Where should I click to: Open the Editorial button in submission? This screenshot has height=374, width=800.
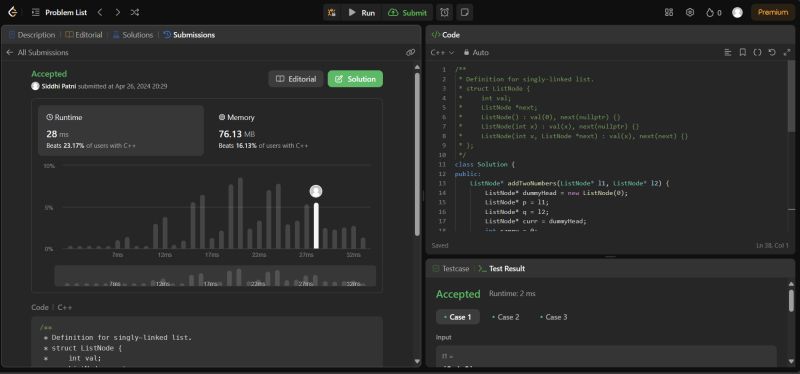coord(296,79)
